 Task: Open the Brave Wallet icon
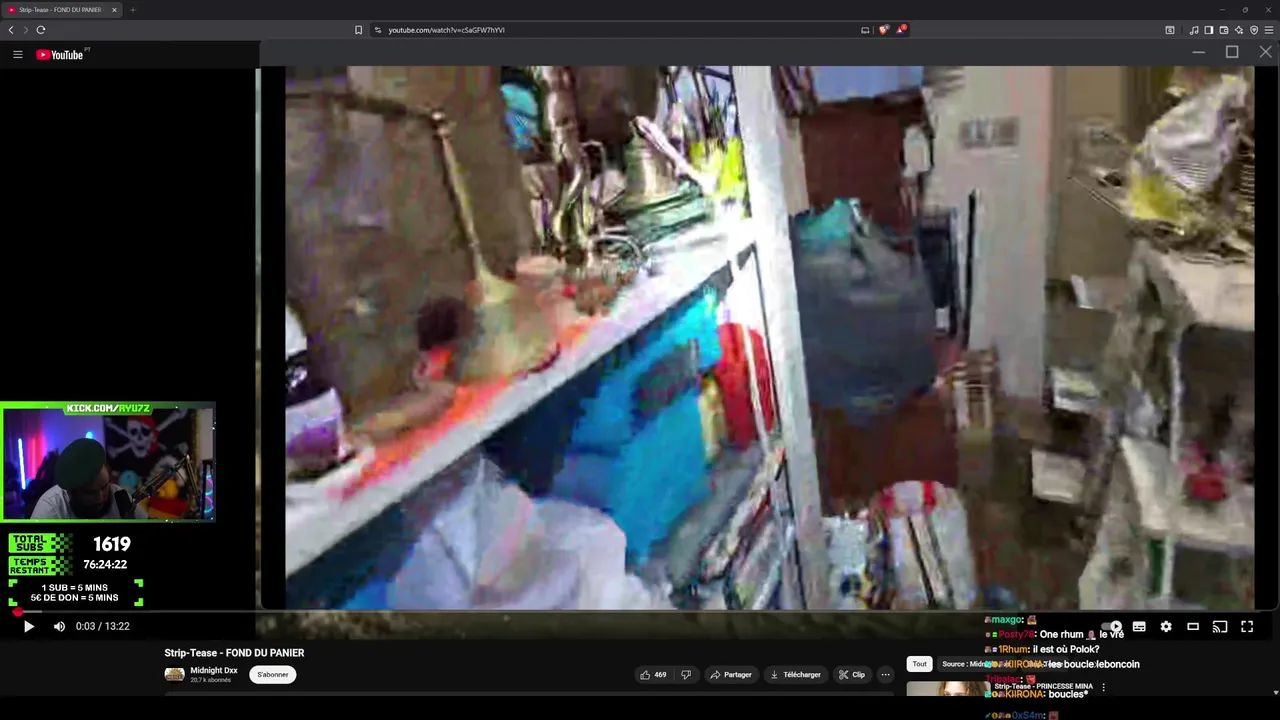(x=1224, y=30)
